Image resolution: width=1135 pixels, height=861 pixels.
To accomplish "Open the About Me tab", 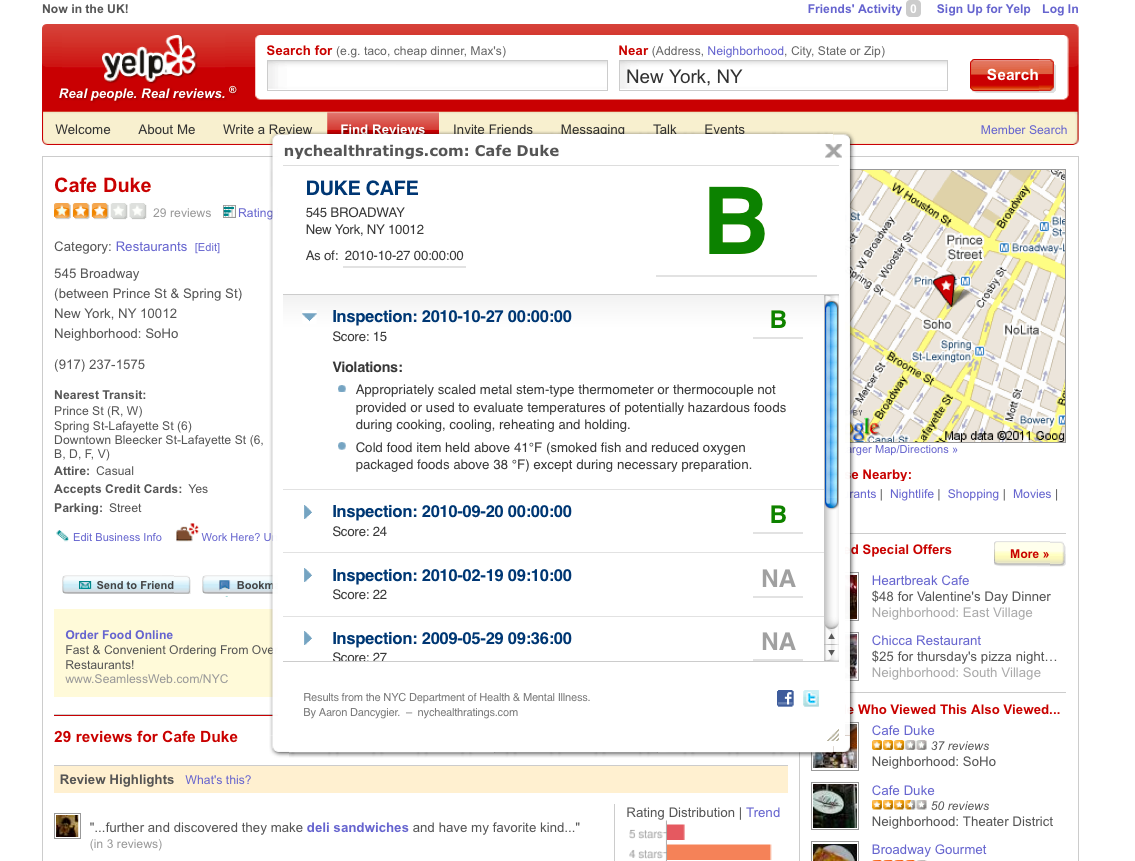I will [x=166, y=130].
